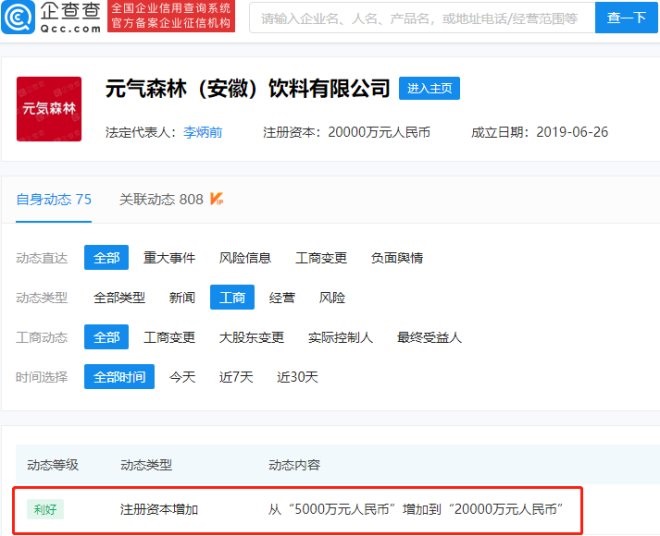
Task: Select 负面舆情 filter option
Action: (397, 258)
